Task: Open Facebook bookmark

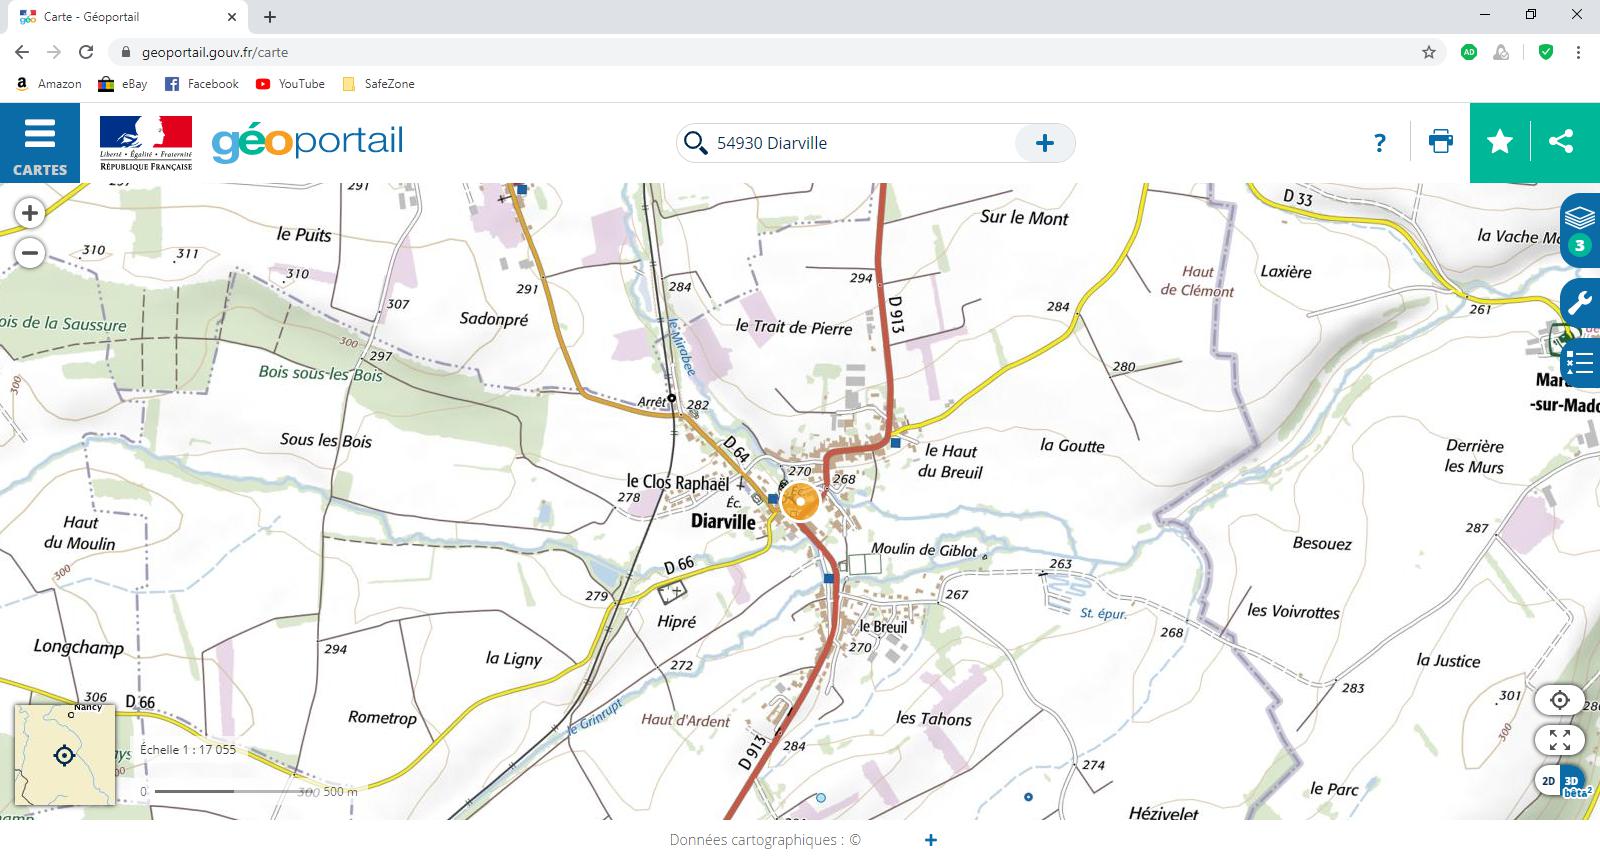Action: pyautogui.click(x=202, y=84)
